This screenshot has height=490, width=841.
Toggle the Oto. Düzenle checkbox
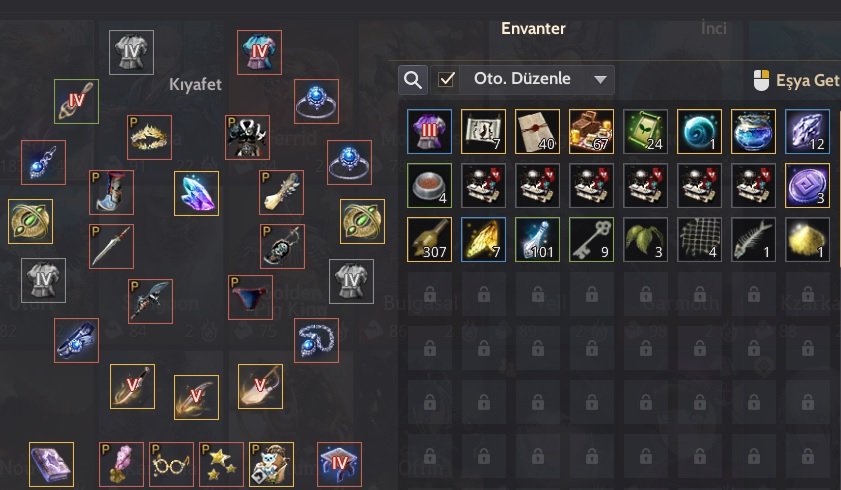[x=446, y=79]
